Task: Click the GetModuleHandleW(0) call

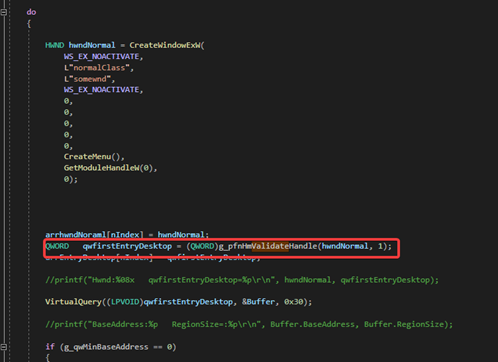Action: 110,168
